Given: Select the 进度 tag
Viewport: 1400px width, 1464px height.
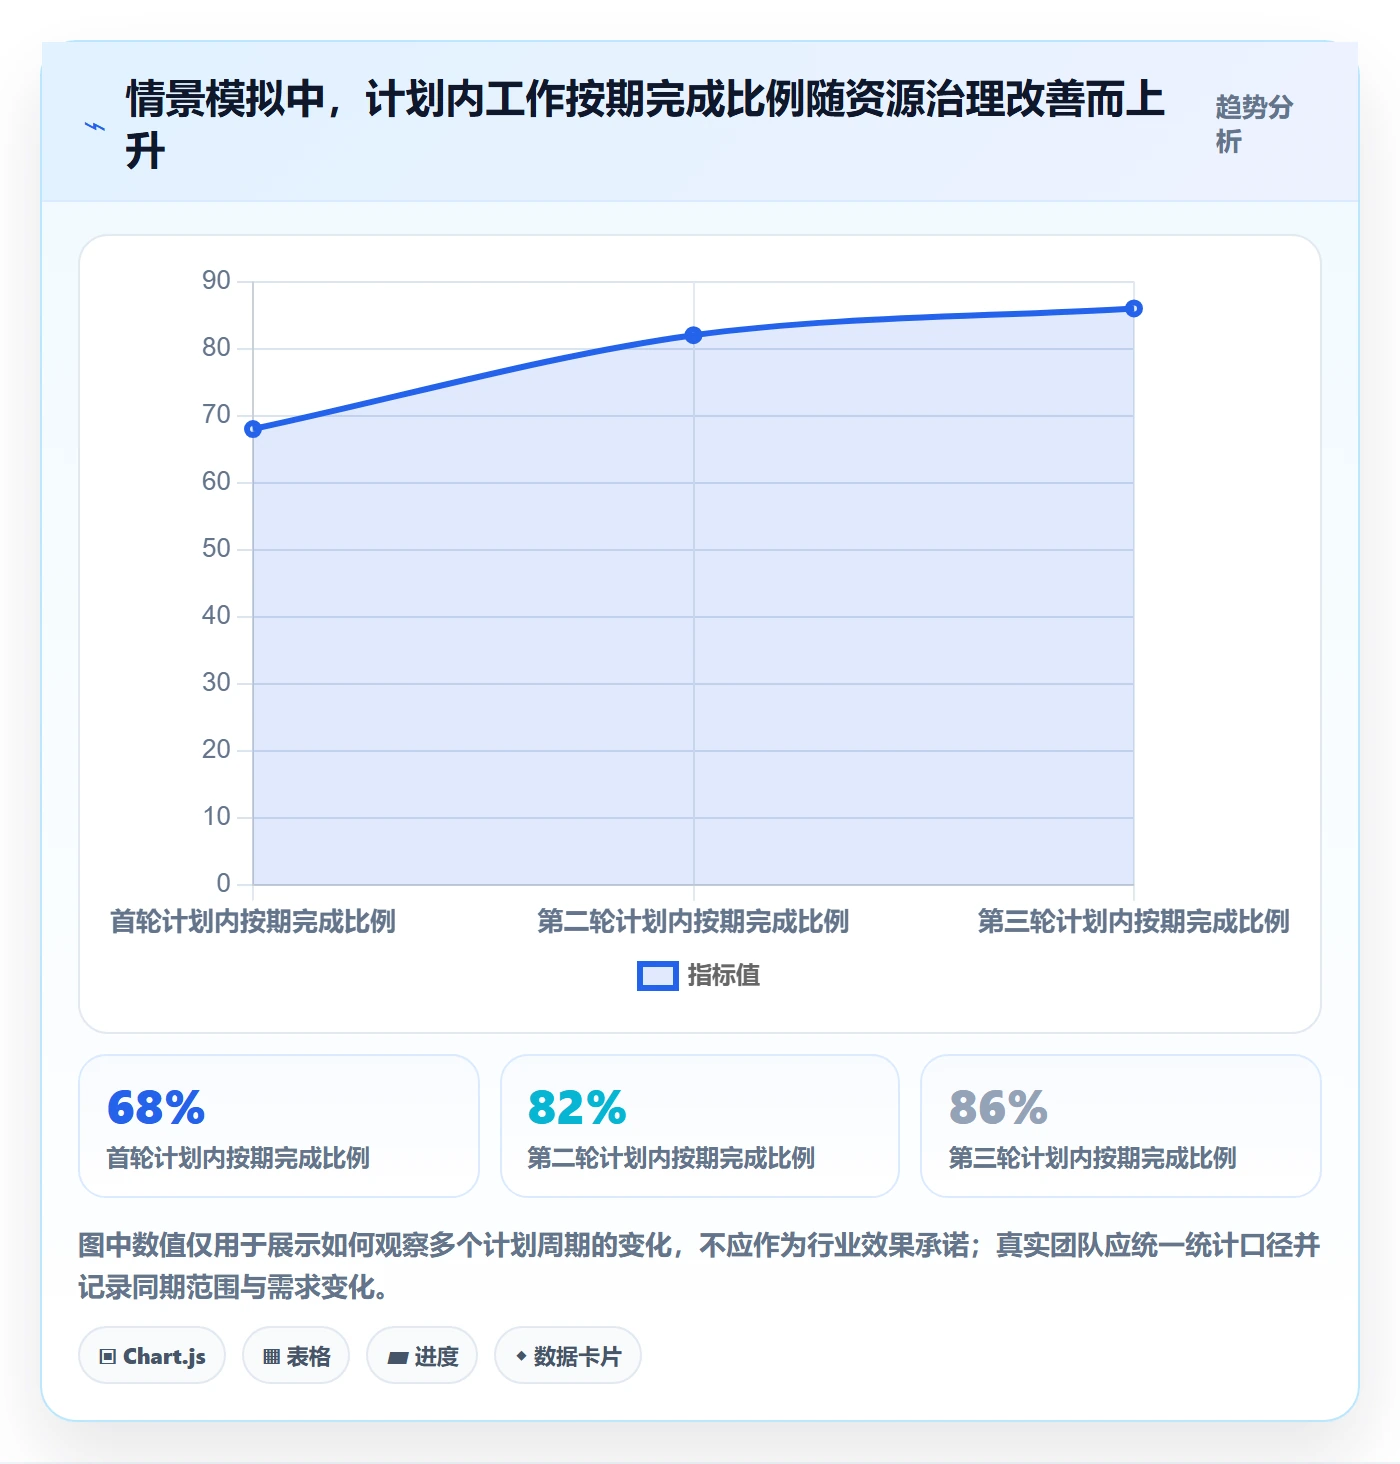Looking at the screenshot, I should (x=422, y=1356).
